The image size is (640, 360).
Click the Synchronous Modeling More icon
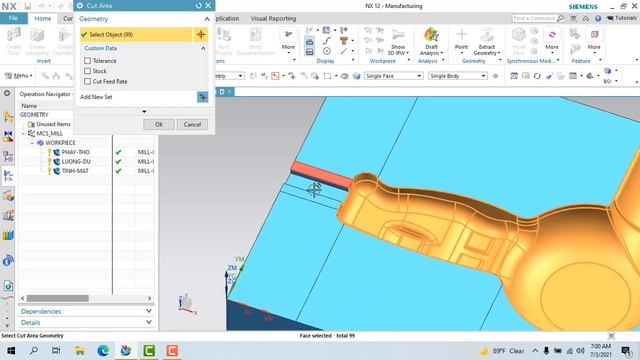[552, 36]
